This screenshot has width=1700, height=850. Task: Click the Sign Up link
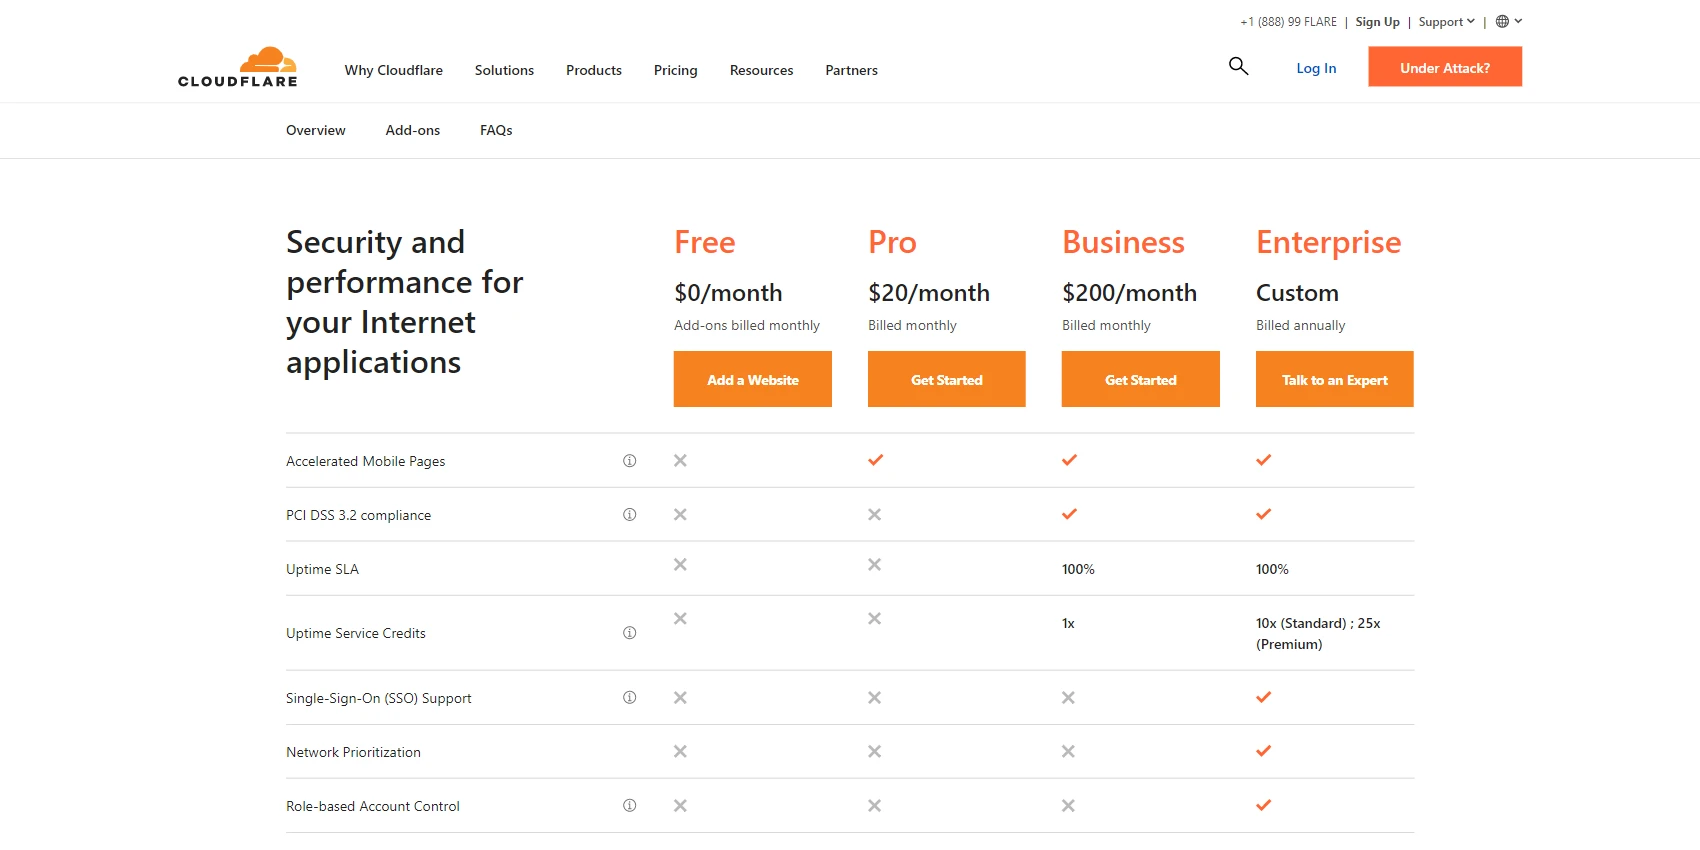(x=1378, y=22)
